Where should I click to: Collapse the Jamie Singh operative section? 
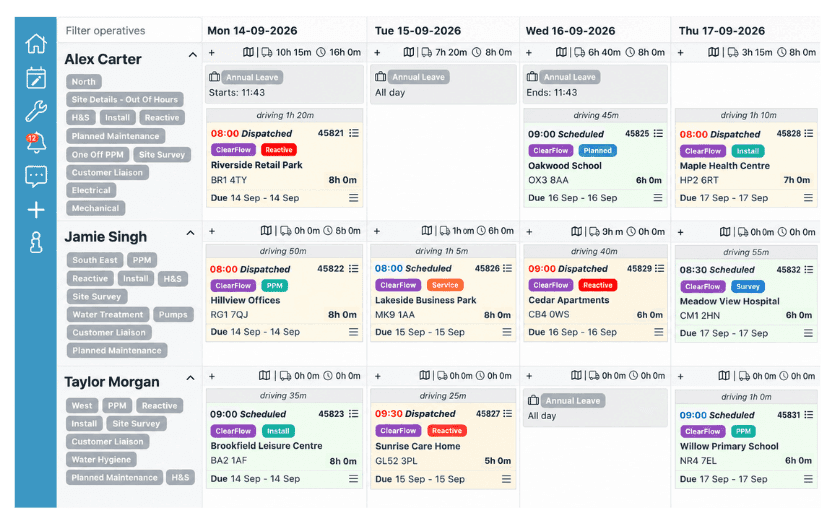(x=190, y=233)
